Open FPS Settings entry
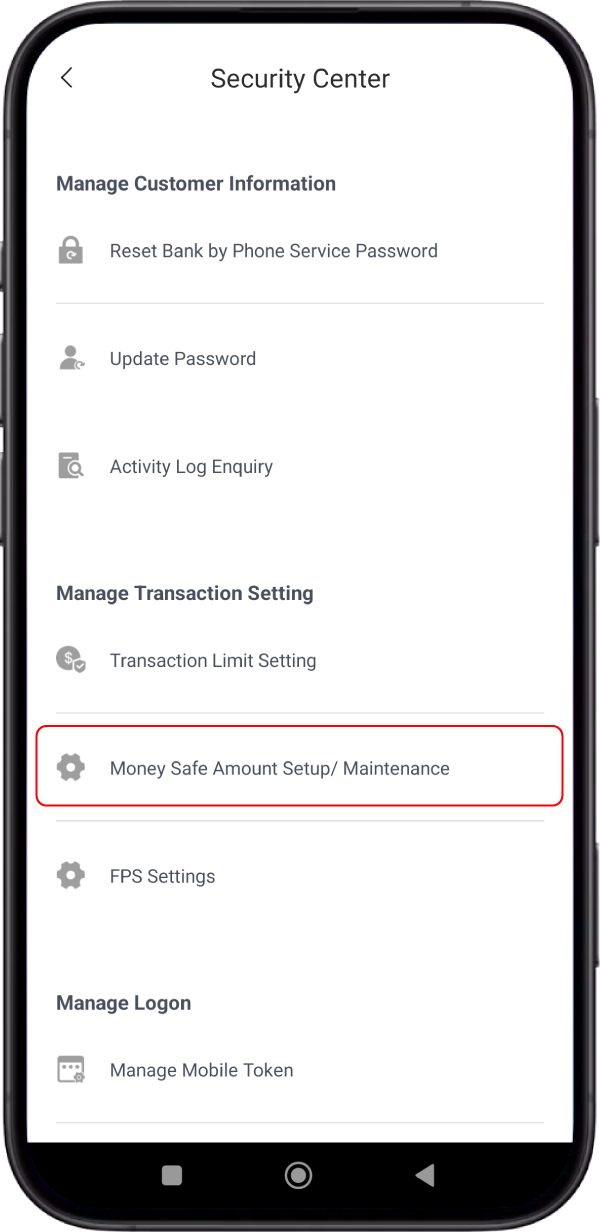 click(x=300, y=876)
